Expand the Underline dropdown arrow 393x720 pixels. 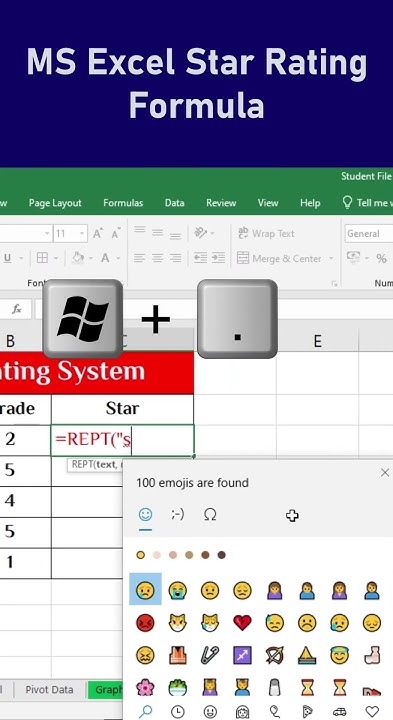click(x=21, y=259)
